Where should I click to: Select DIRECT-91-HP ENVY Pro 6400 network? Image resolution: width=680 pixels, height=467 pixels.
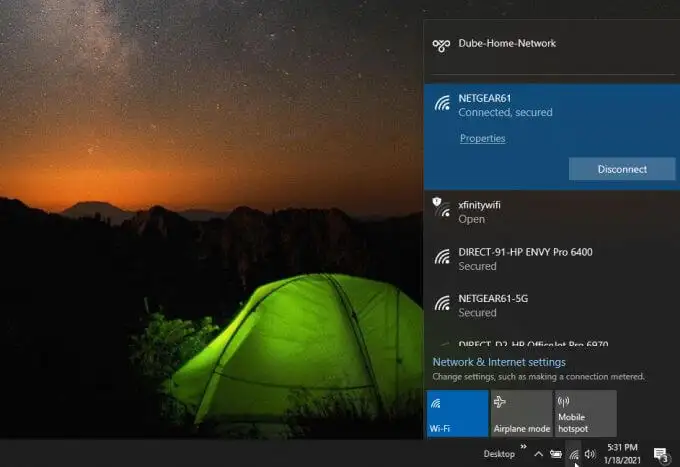pyautogui.click(x=552, y=259)
